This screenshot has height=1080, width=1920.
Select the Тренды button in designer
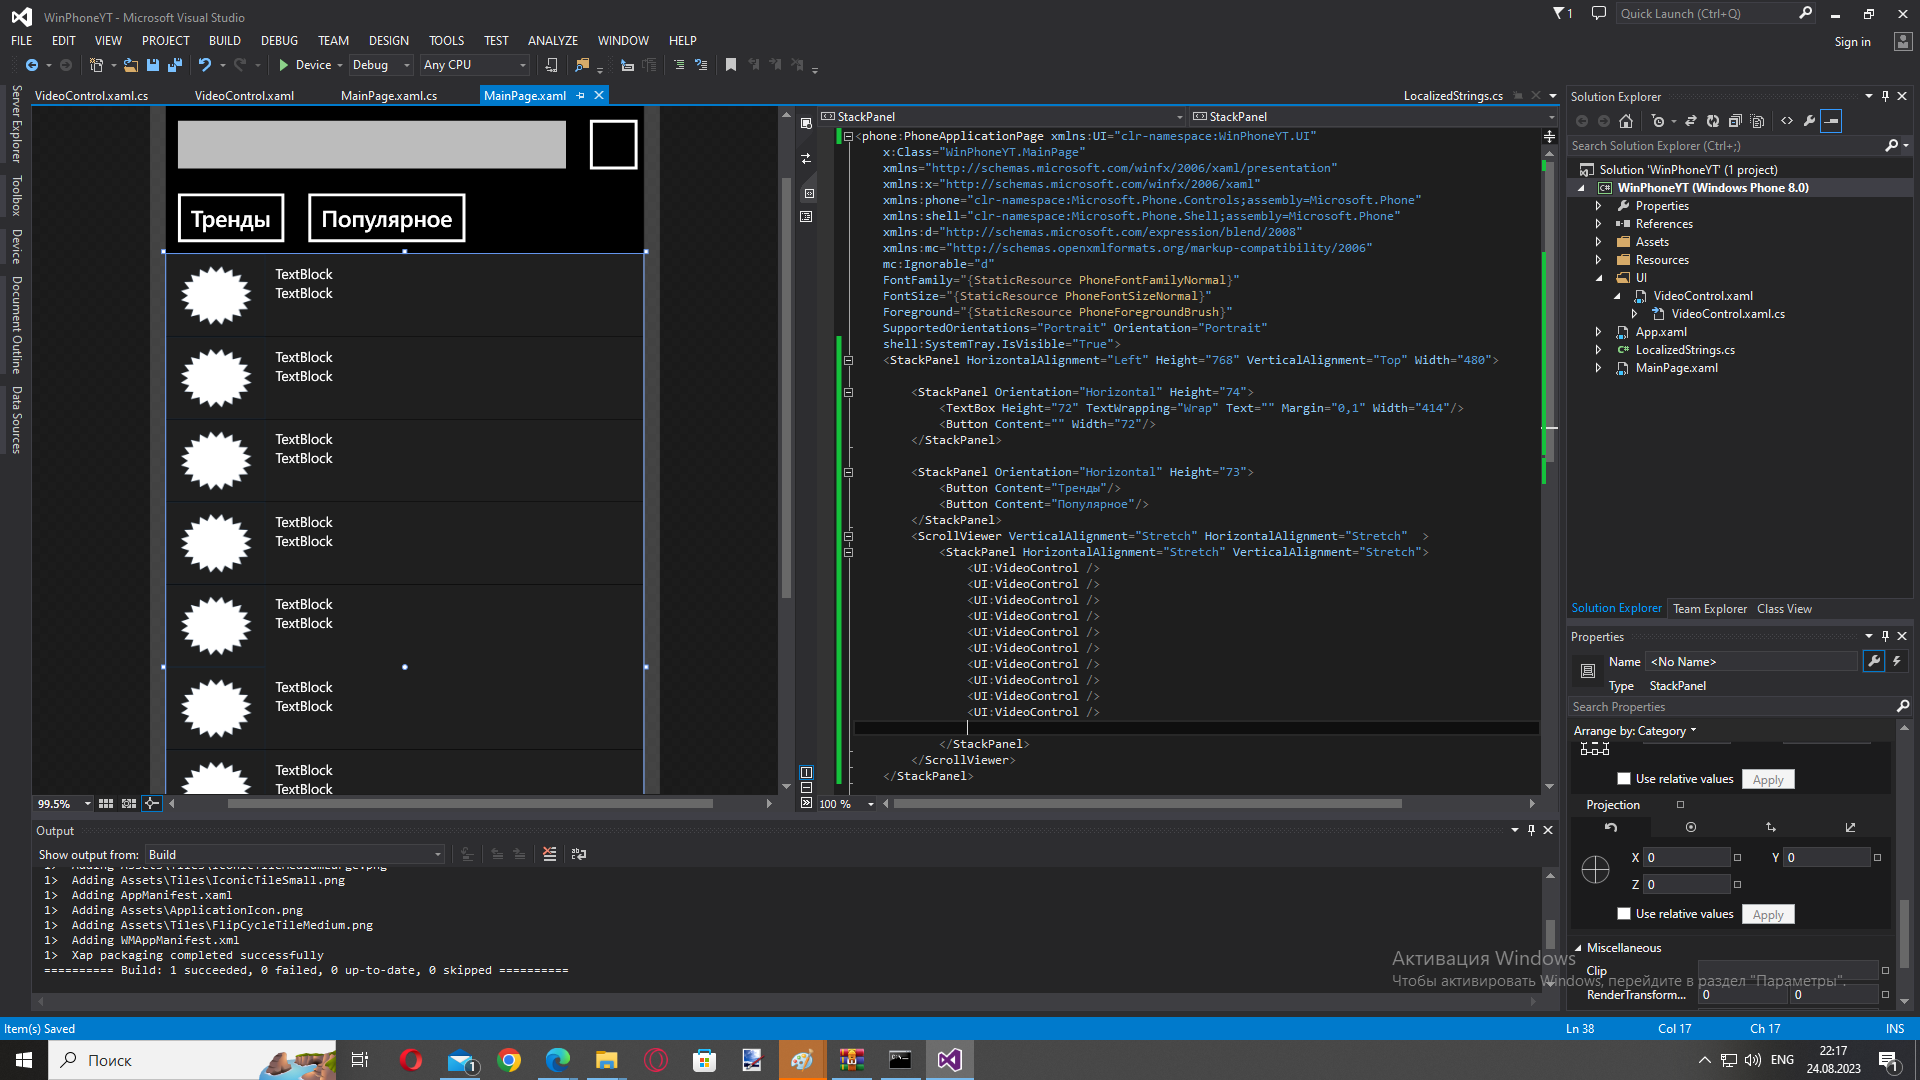231,219
